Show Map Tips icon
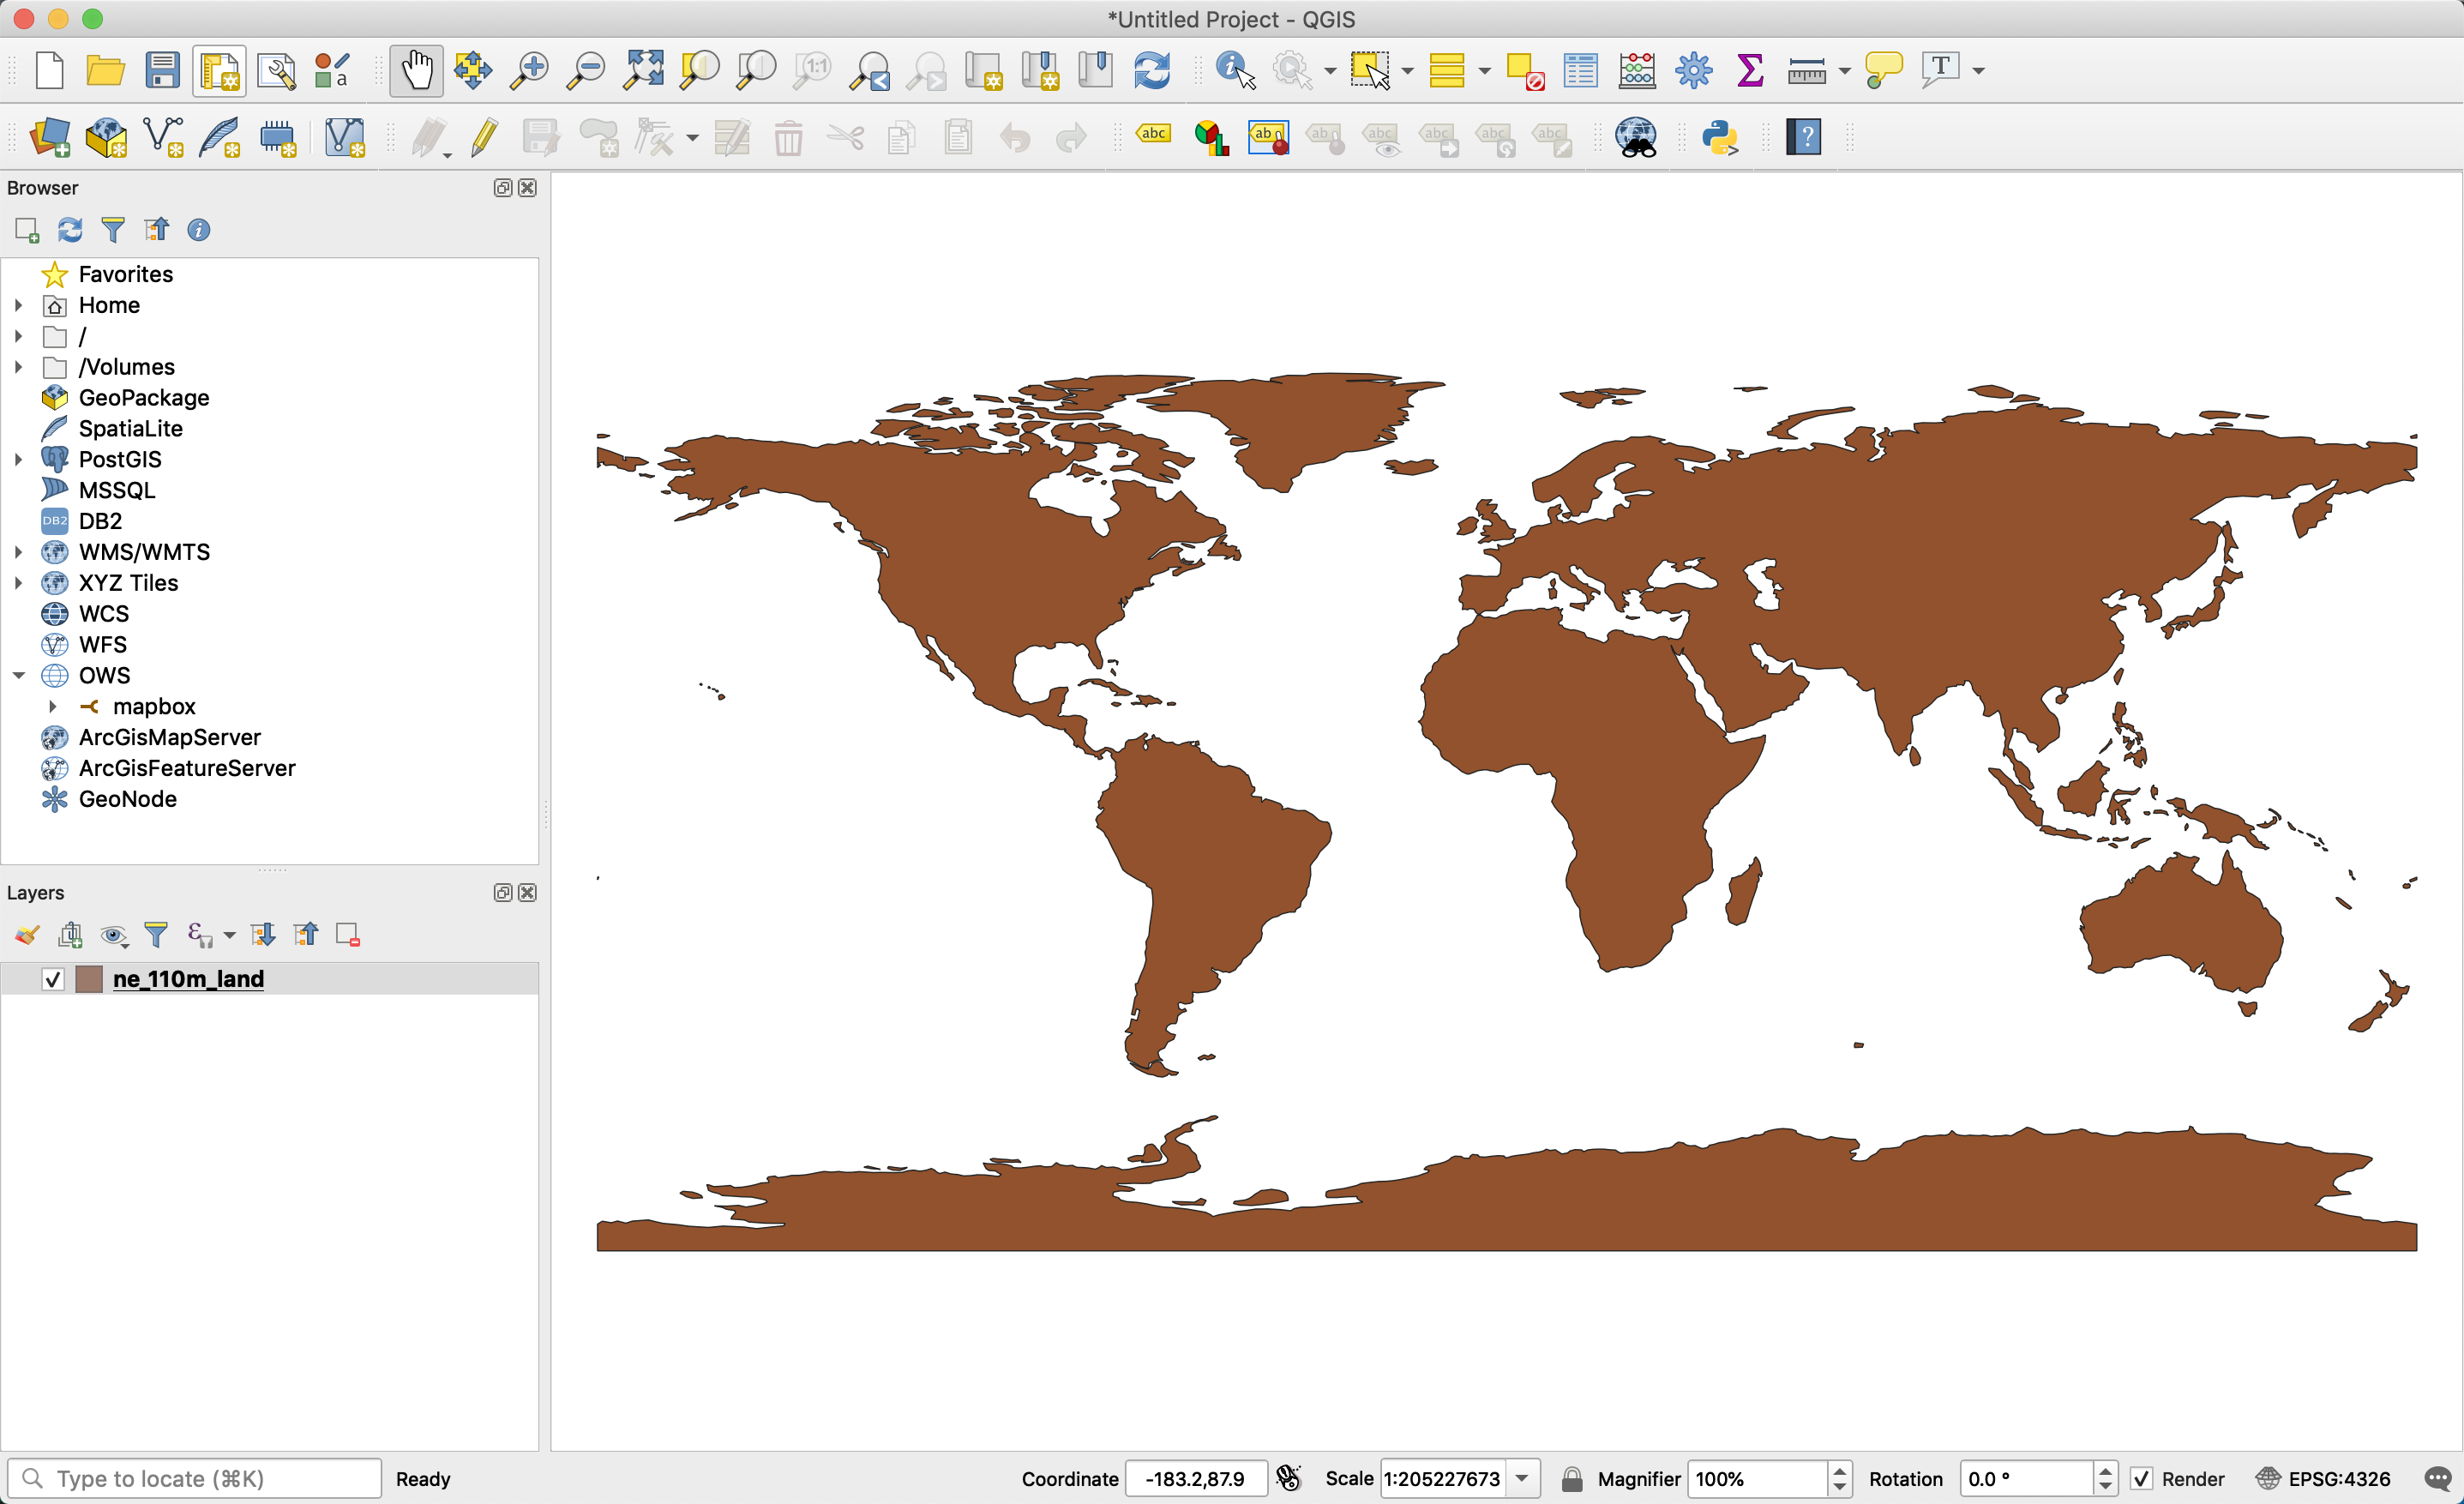The image size is (2464, 1504). pos(1884,71)
